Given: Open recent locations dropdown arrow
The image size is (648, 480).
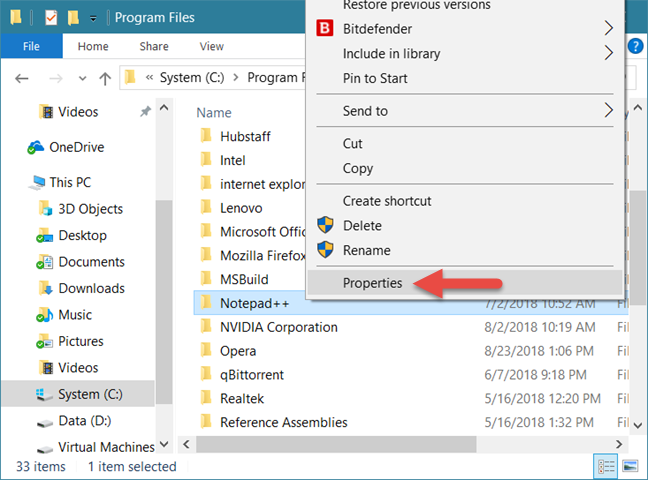Looking at the screenshot, I should 82,78.
